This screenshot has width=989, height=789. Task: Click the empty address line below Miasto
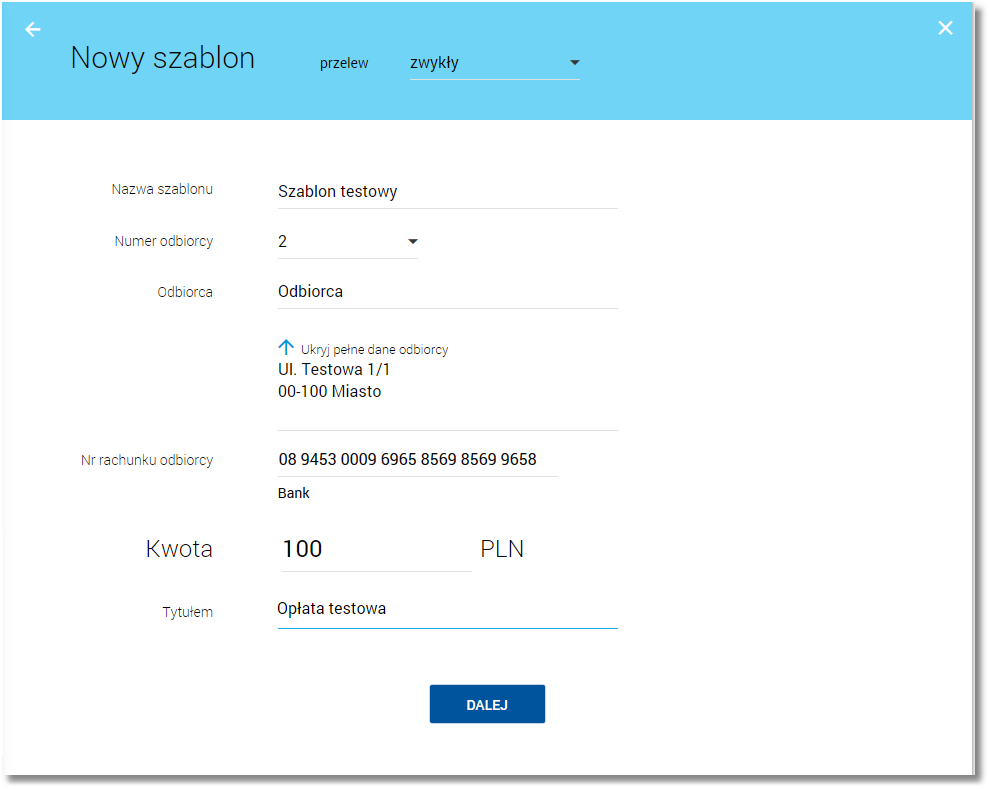pyautogui.click(x=447, y=416)
